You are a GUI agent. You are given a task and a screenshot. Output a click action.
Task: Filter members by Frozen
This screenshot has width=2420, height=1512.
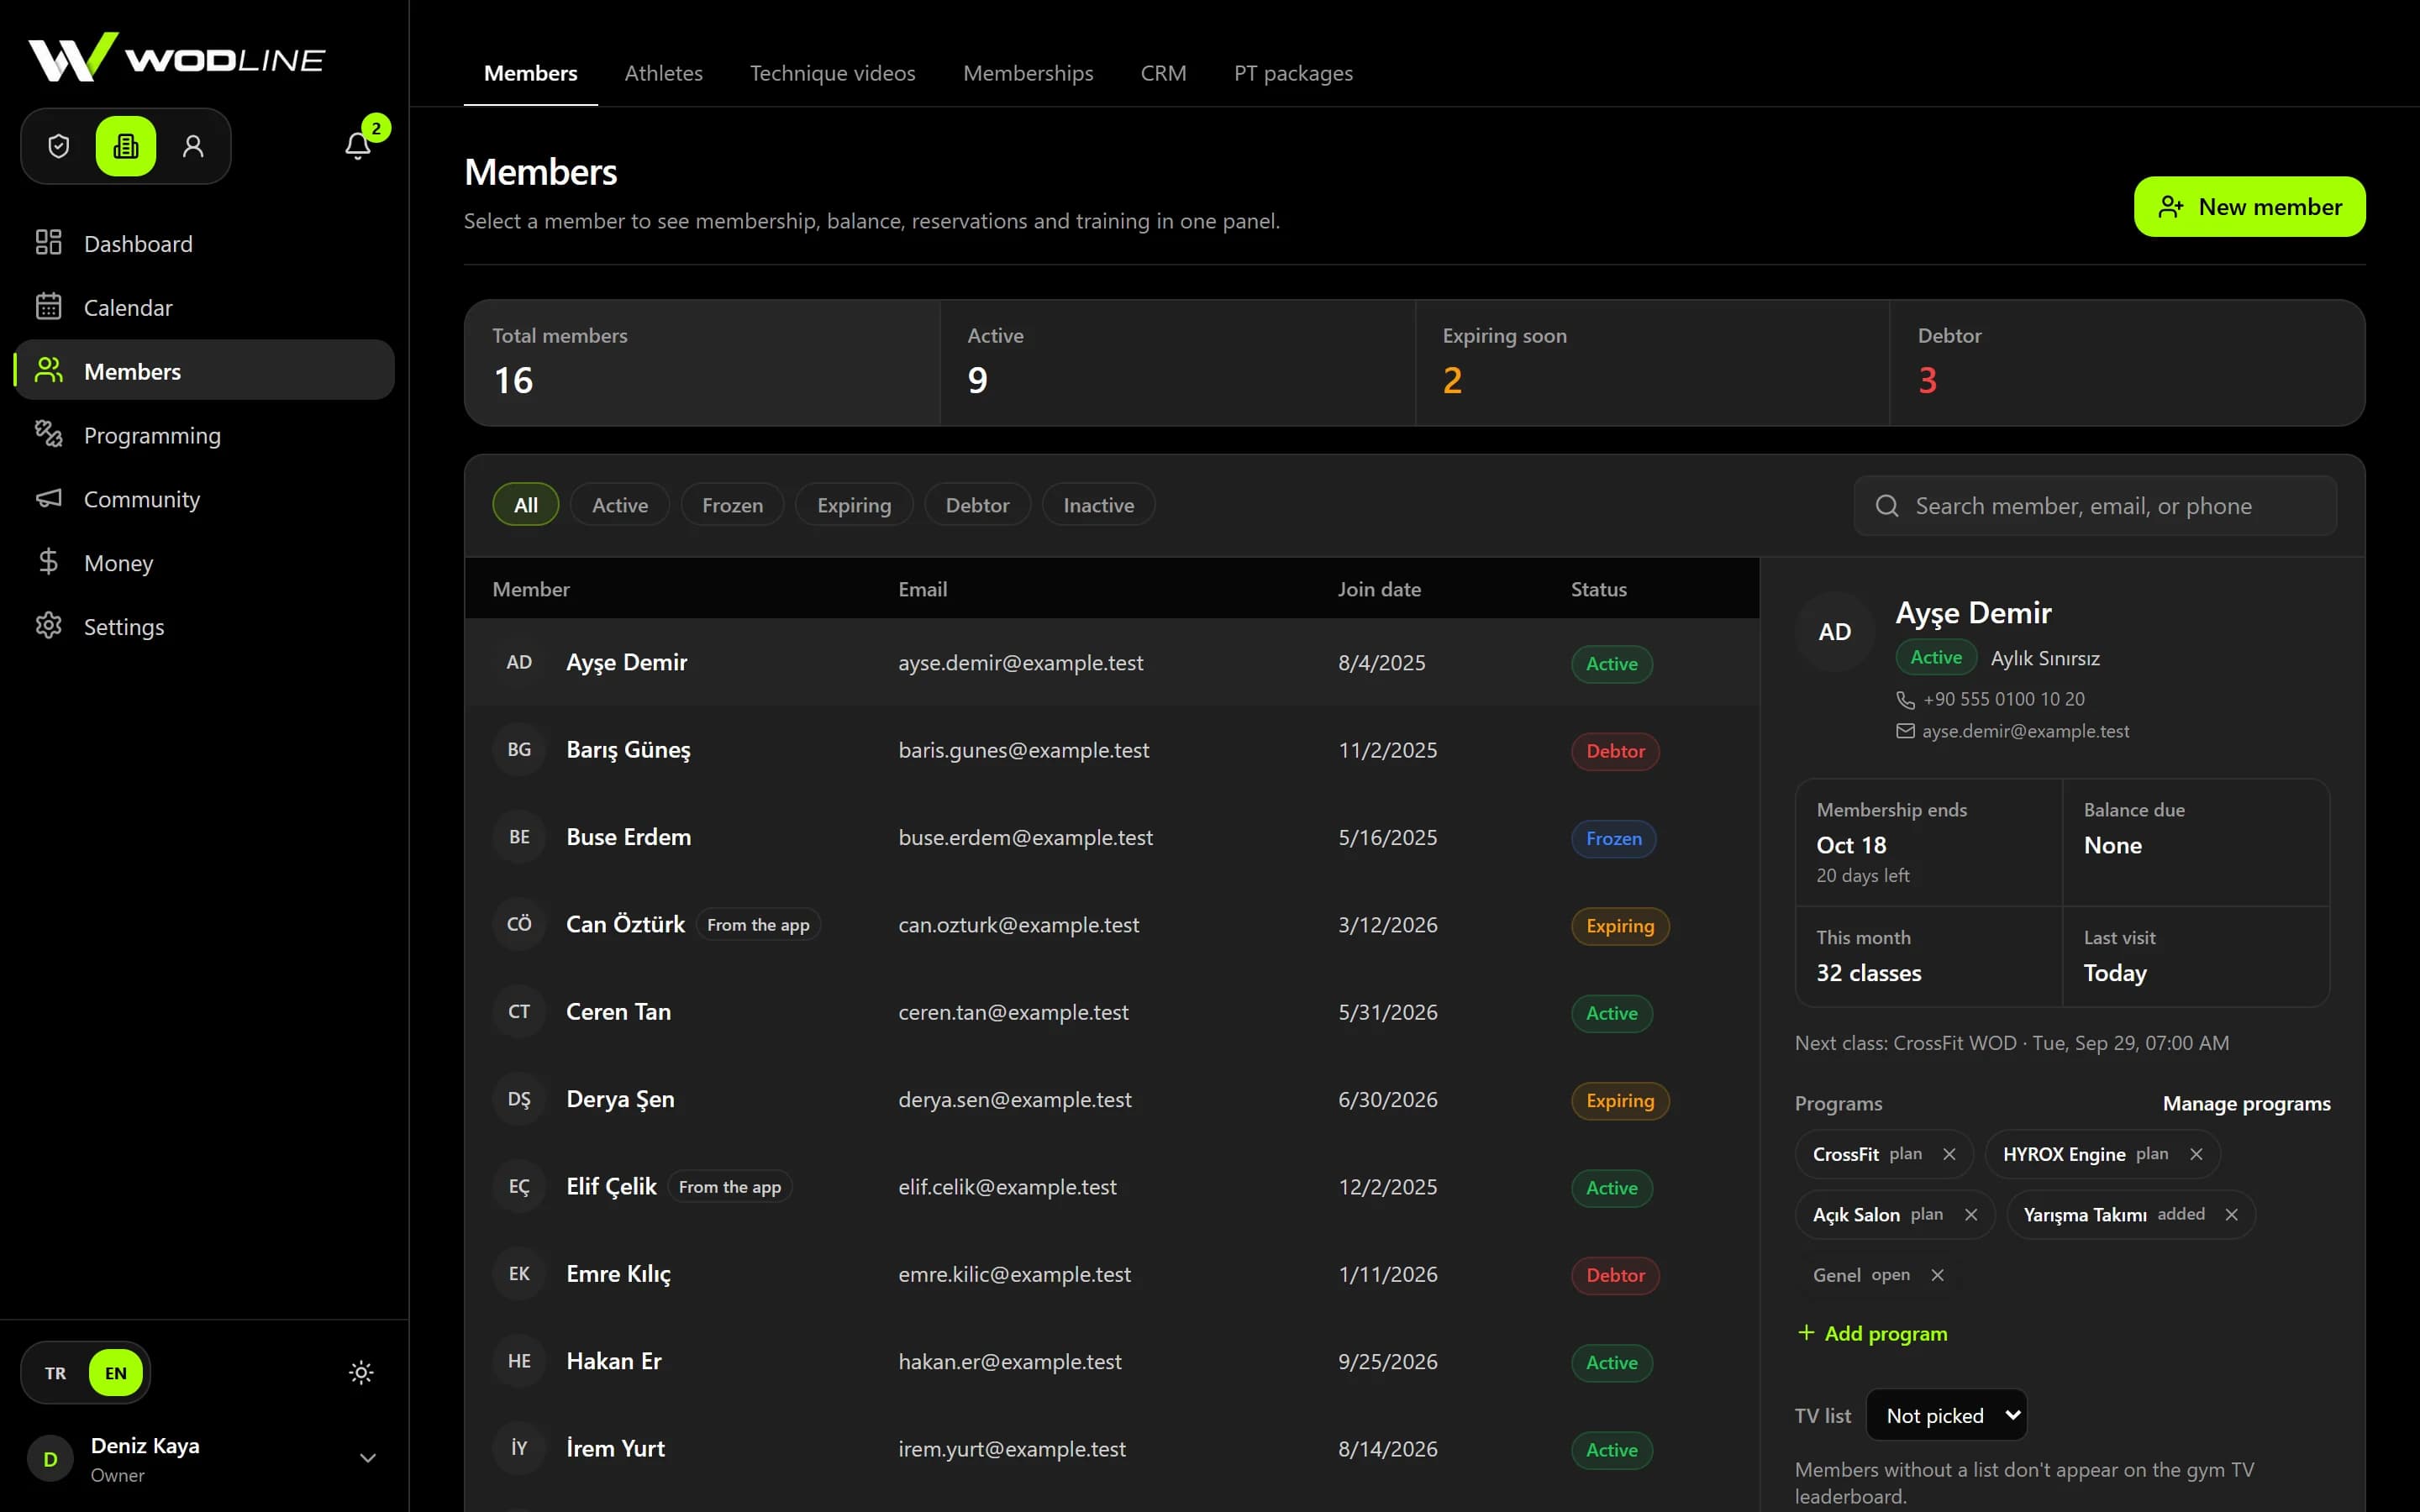coord(732,505)
